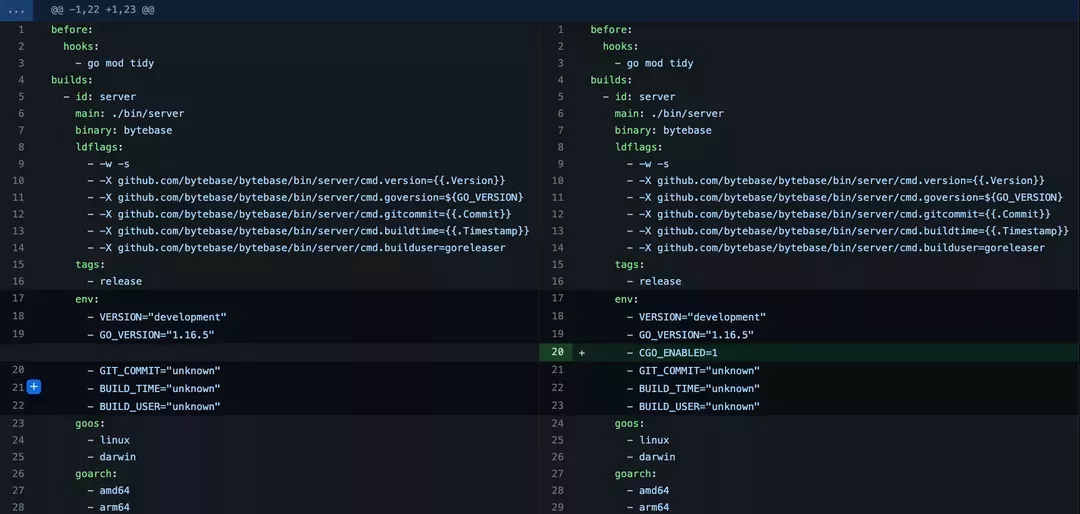This screenshot has height=514, width=1080.
Task: Click line number 10 in the right pane
Action: (558, 180)
